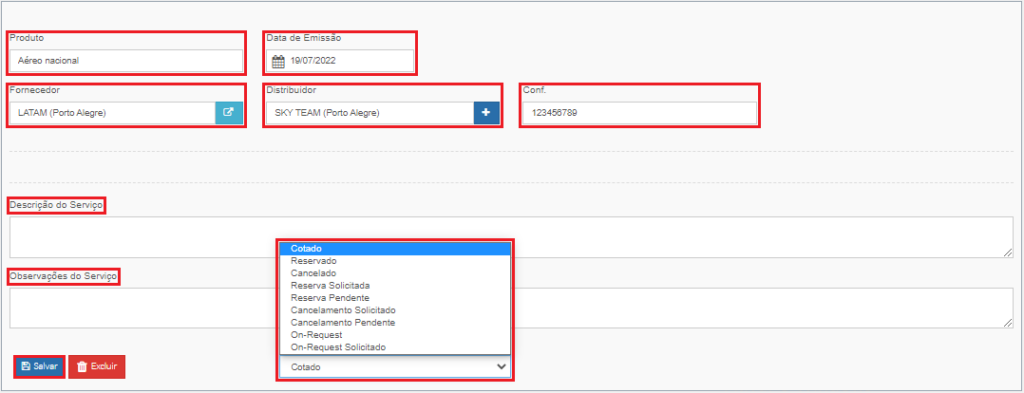
Task: Click the Data de Emissão label
Action: pos(304,38)
